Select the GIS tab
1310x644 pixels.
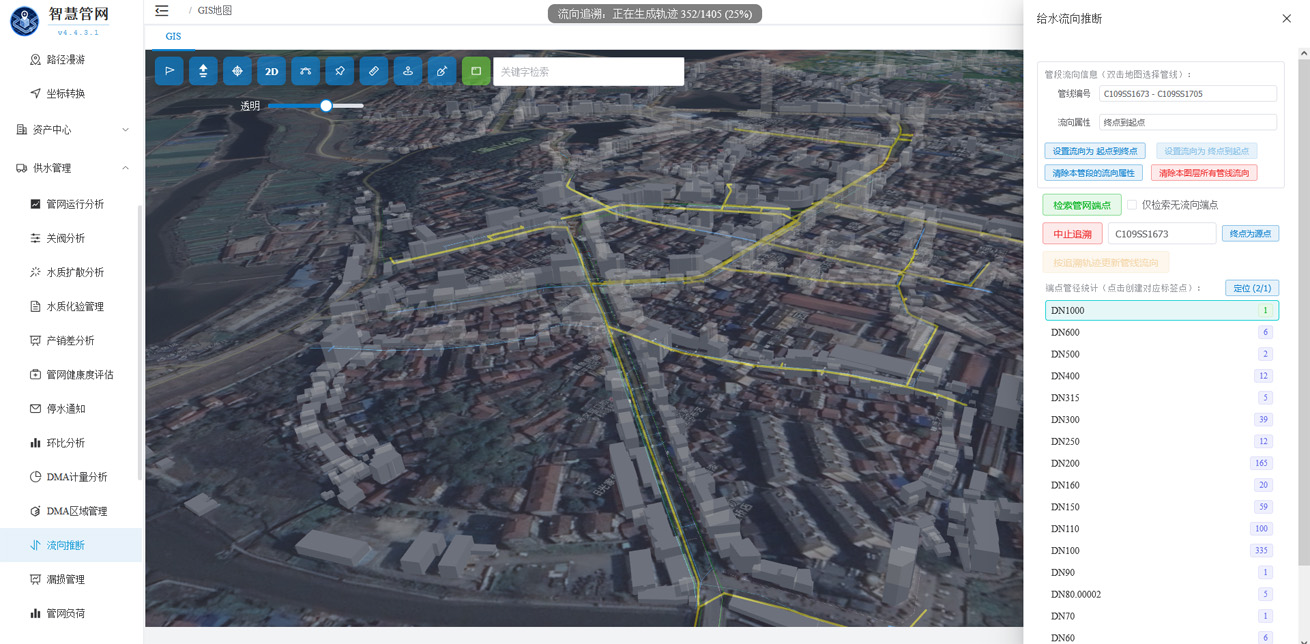[x=173, y=36]
